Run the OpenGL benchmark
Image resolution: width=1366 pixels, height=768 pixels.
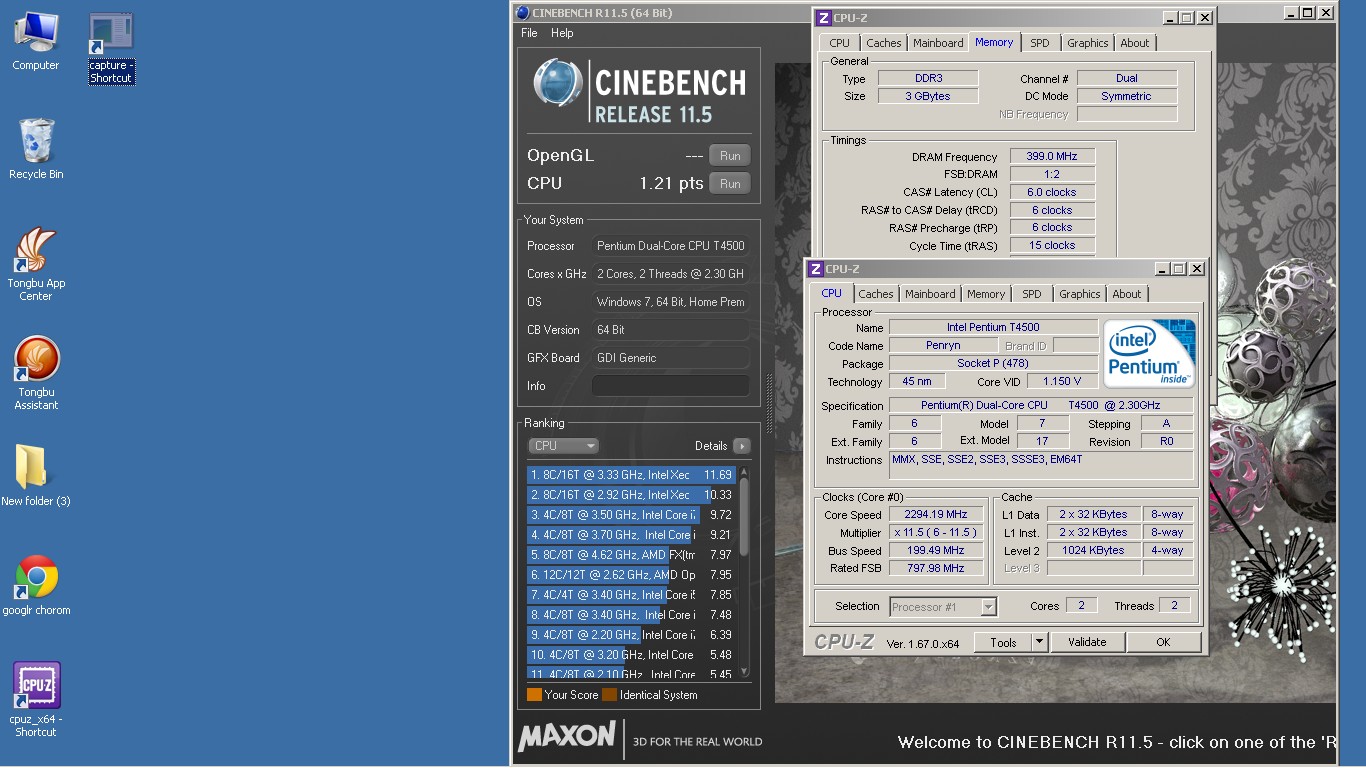730,156
